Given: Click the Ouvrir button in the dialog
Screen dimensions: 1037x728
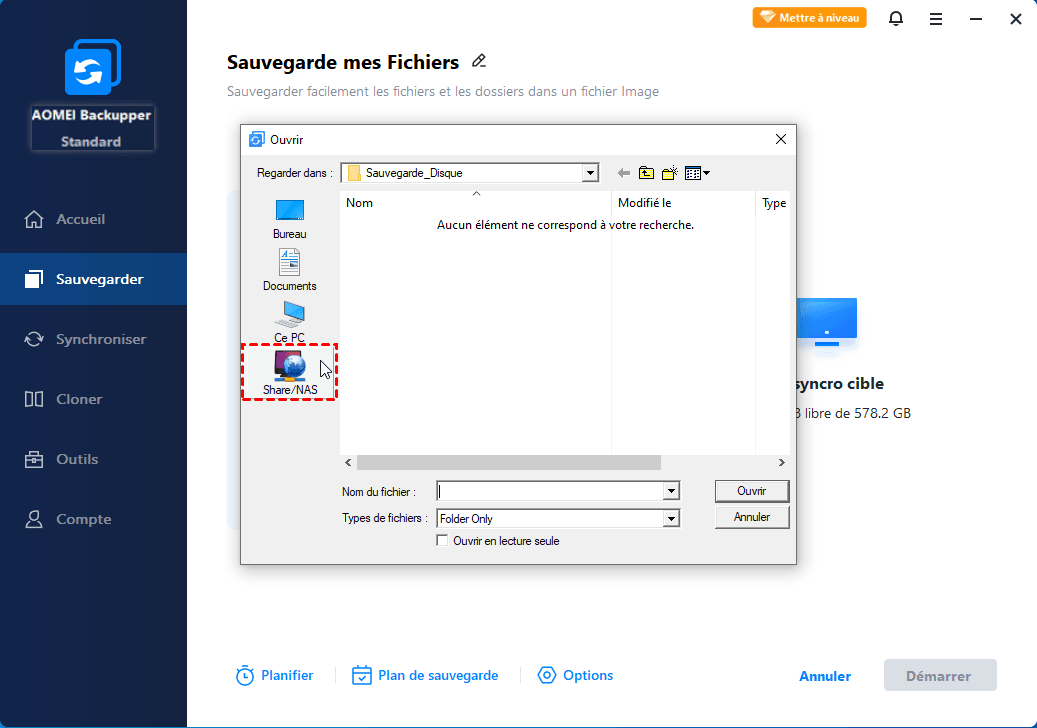Looking at the screenshot, I should tap(752, 491).
